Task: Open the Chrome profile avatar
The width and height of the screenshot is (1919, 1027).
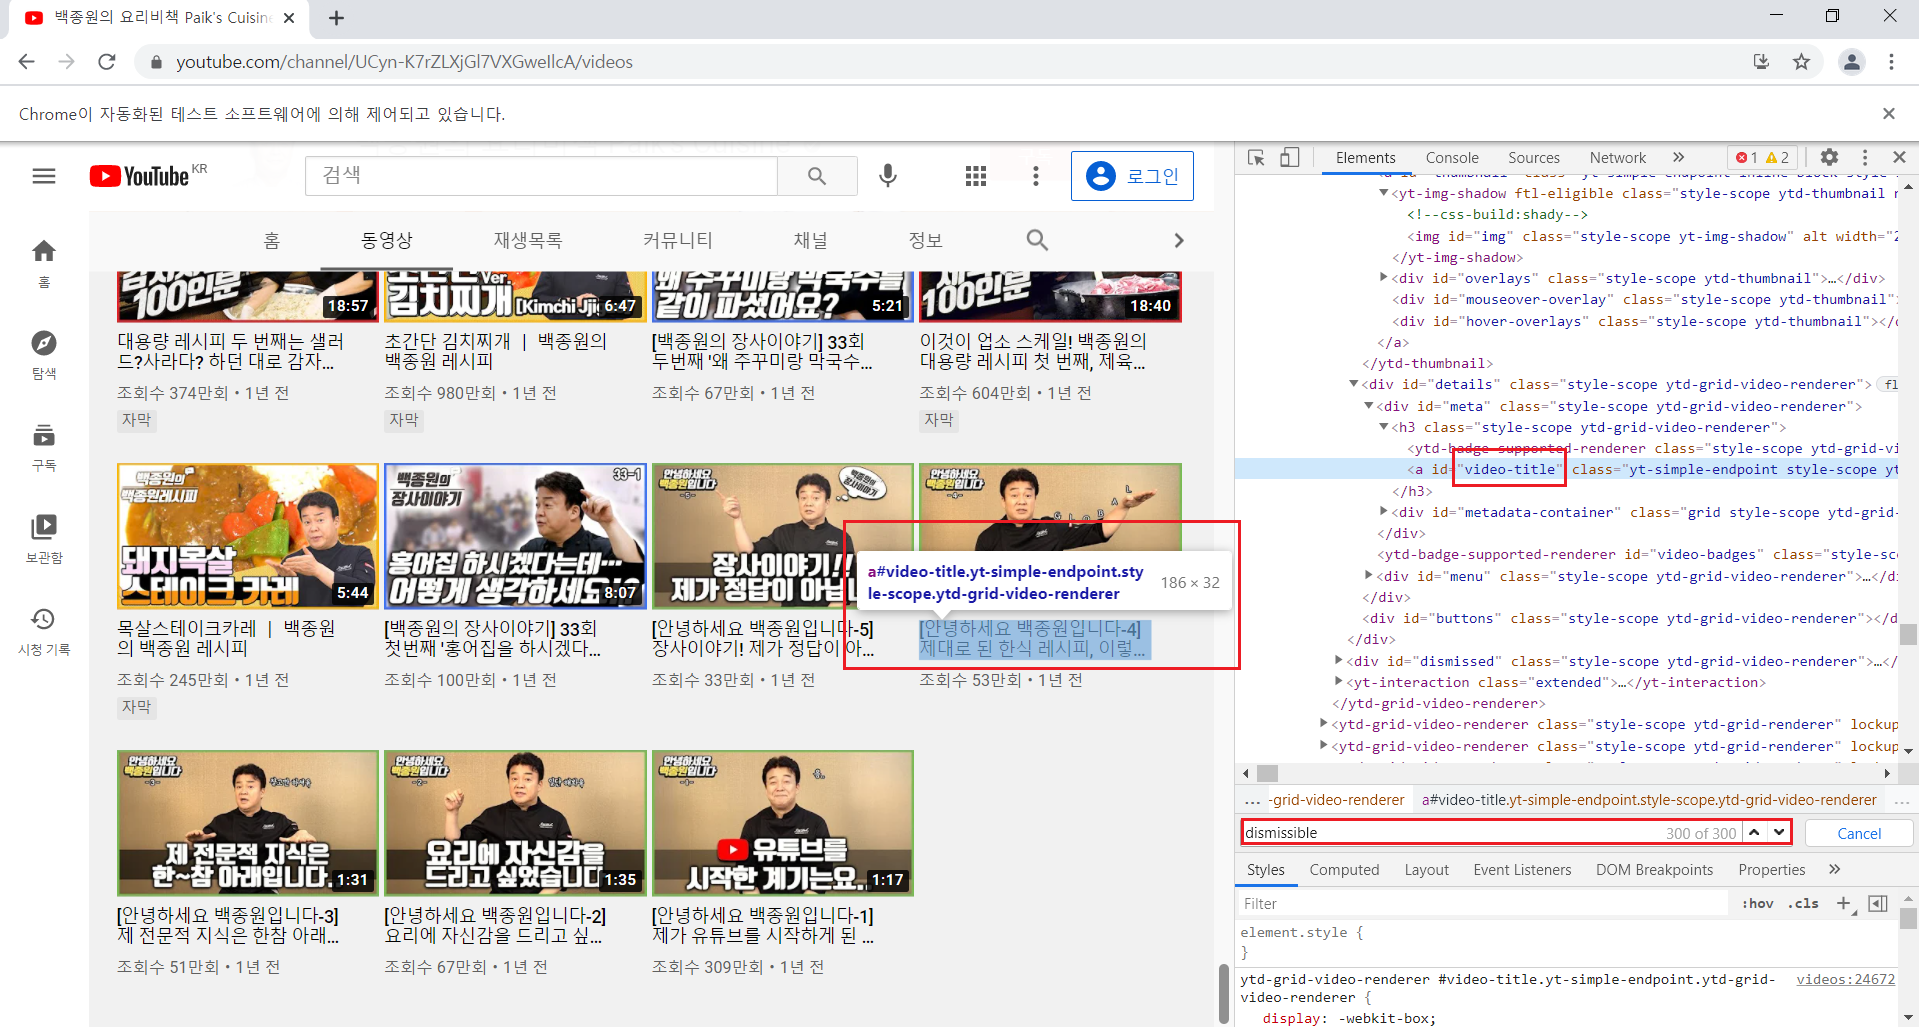Action: pos(1852,62)
